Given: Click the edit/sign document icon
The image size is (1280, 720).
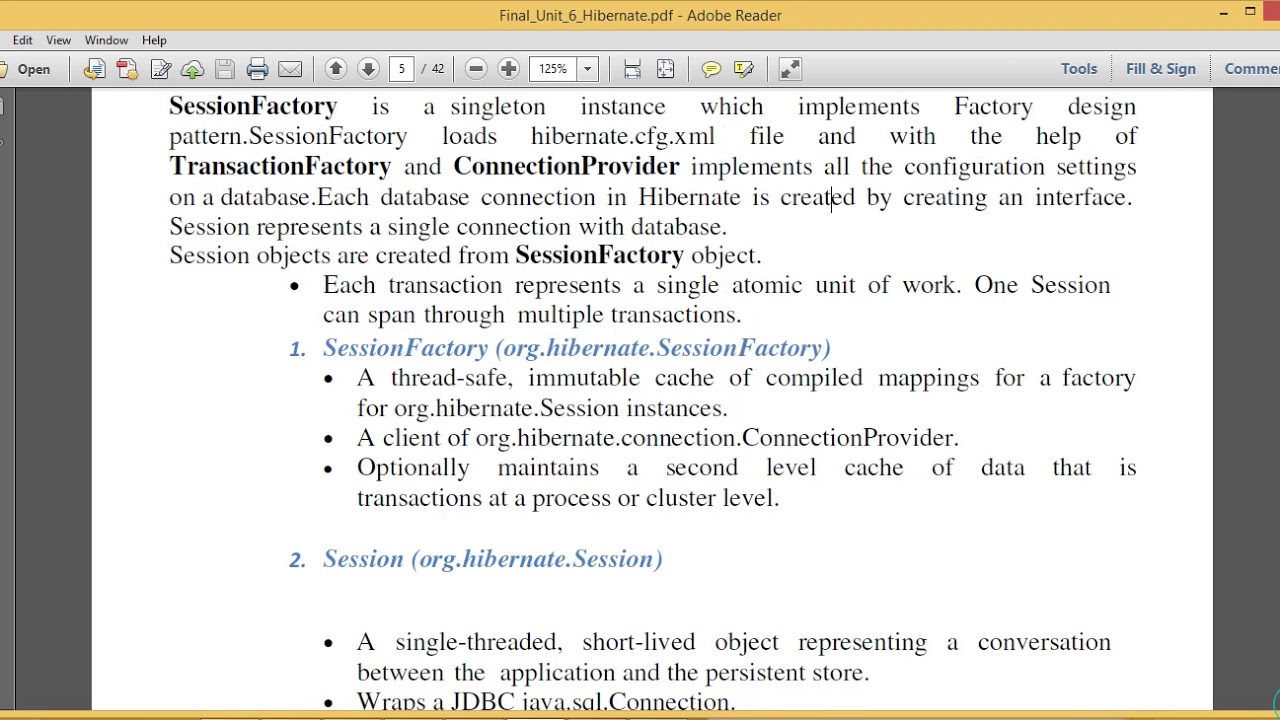Looking at the screenshot, I should (x=160, y=69).
